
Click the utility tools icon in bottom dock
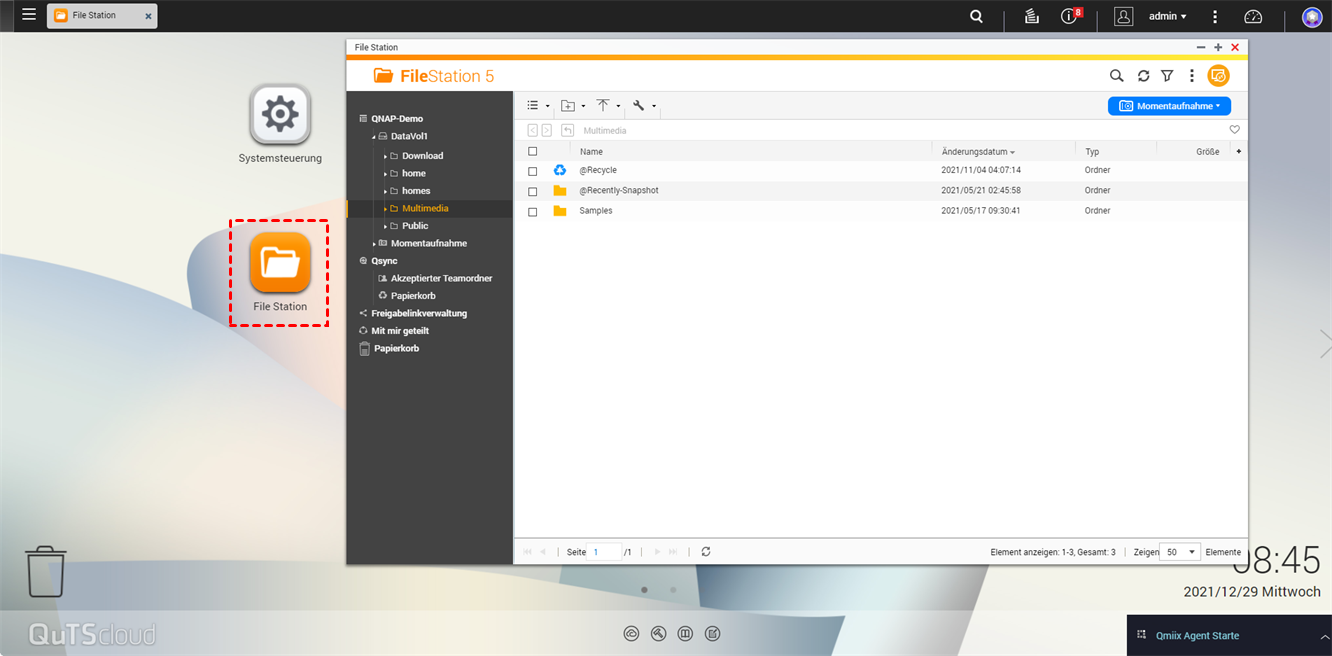click(658, 634)
